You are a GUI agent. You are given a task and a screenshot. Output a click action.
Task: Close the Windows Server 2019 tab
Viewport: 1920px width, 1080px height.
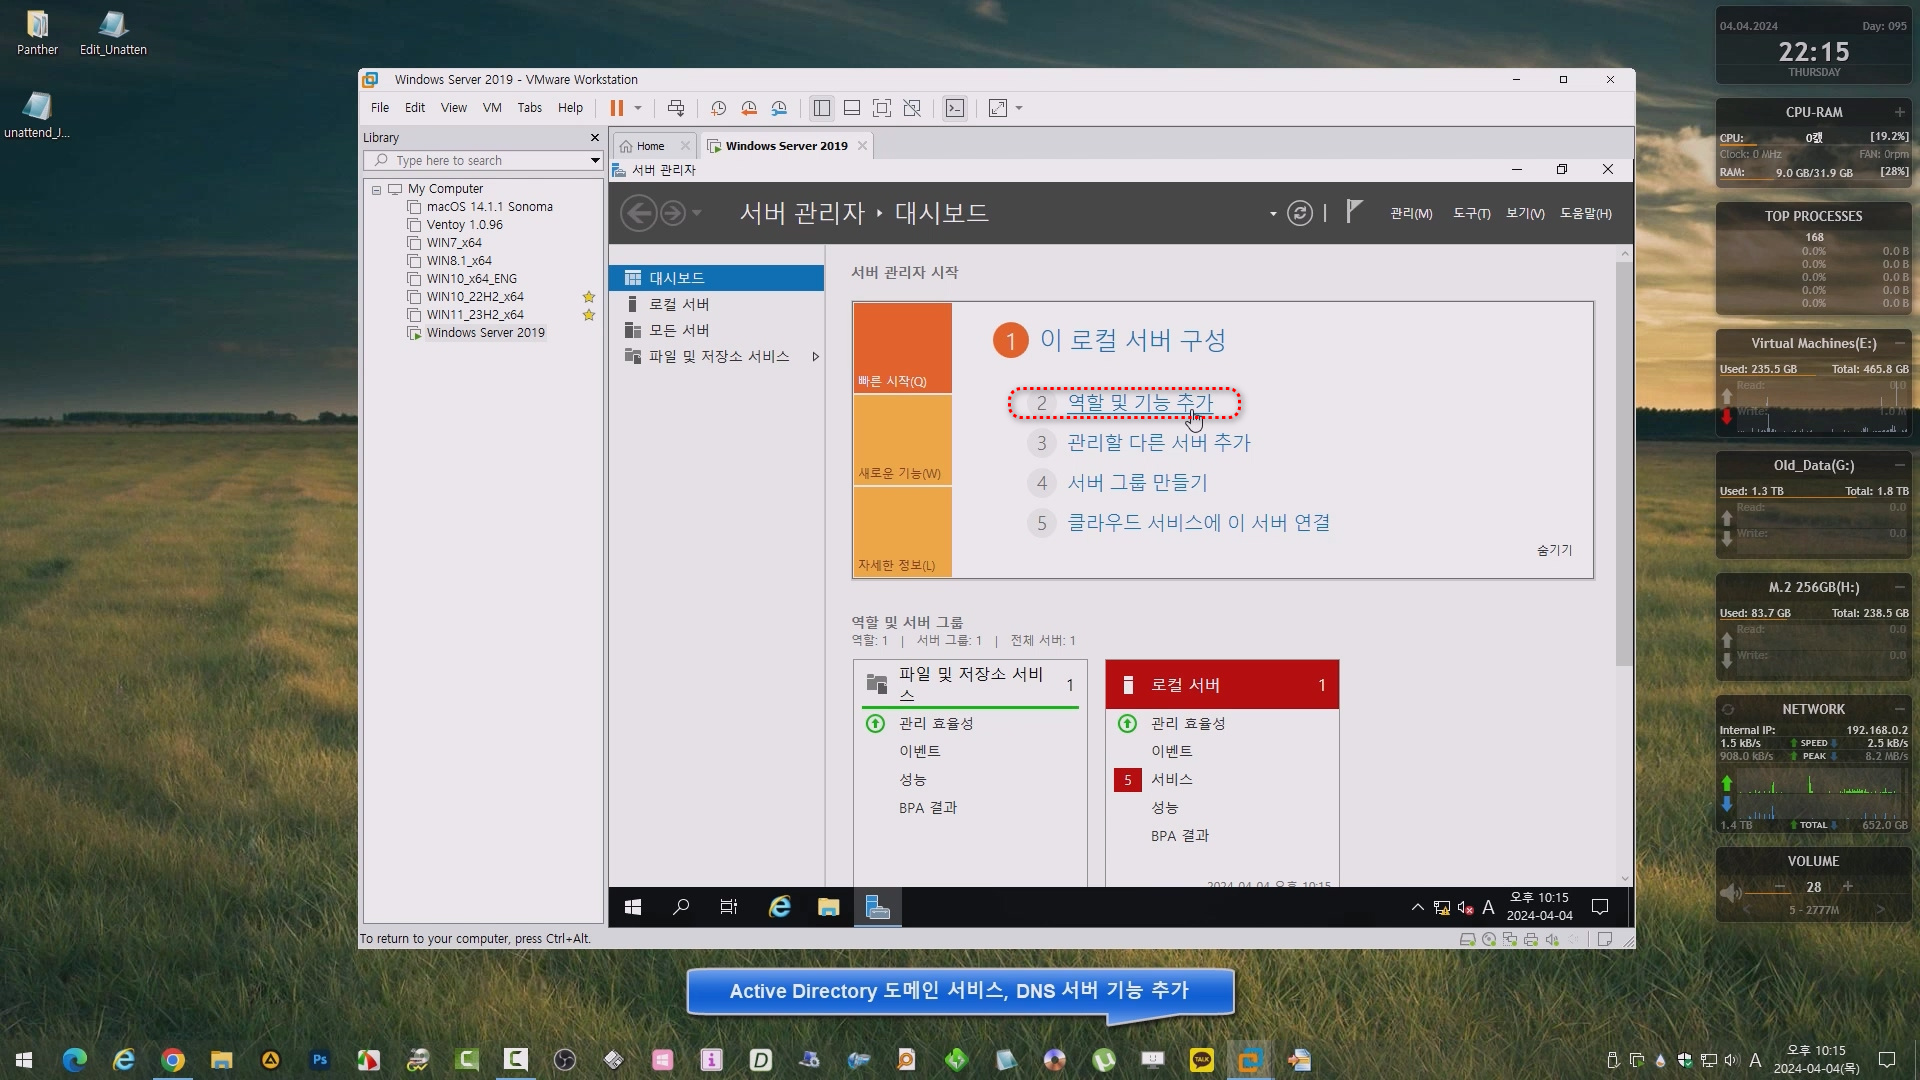tap(862, 146)
